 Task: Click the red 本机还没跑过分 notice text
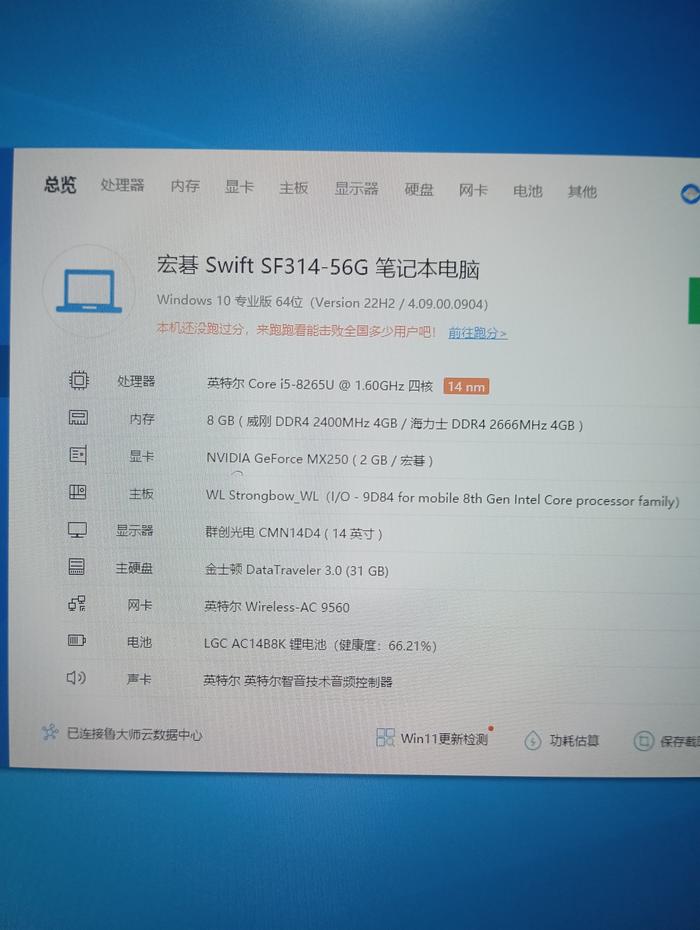[x=295, y=329]
